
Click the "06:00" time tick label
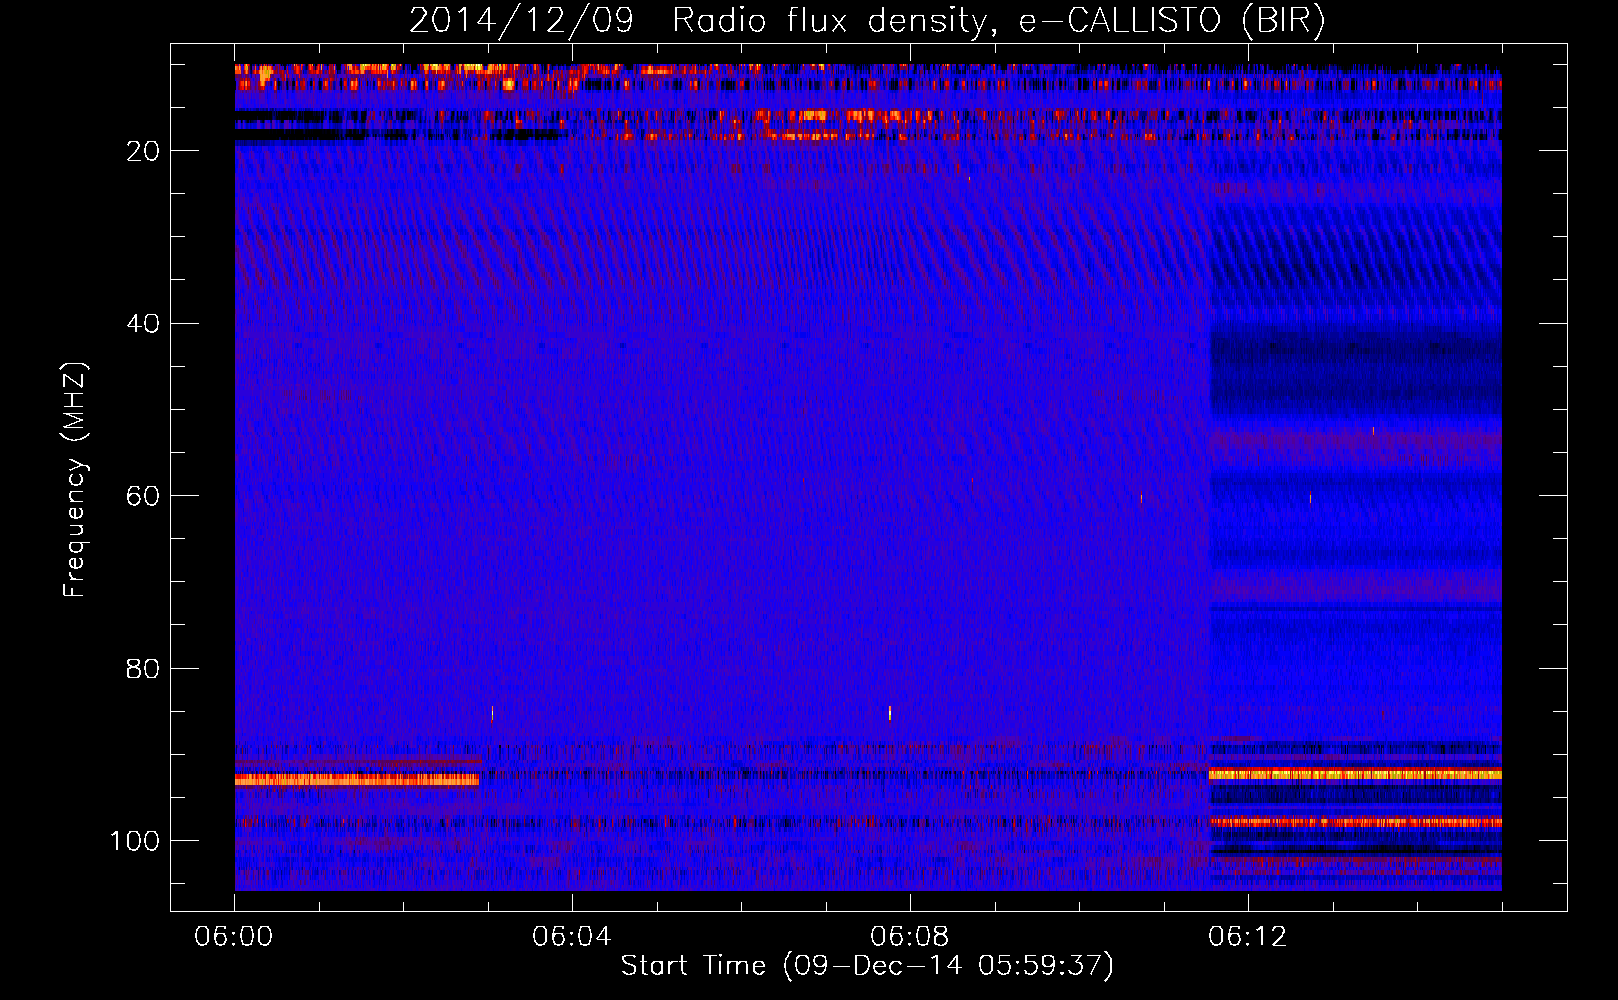tap(234, 937)
